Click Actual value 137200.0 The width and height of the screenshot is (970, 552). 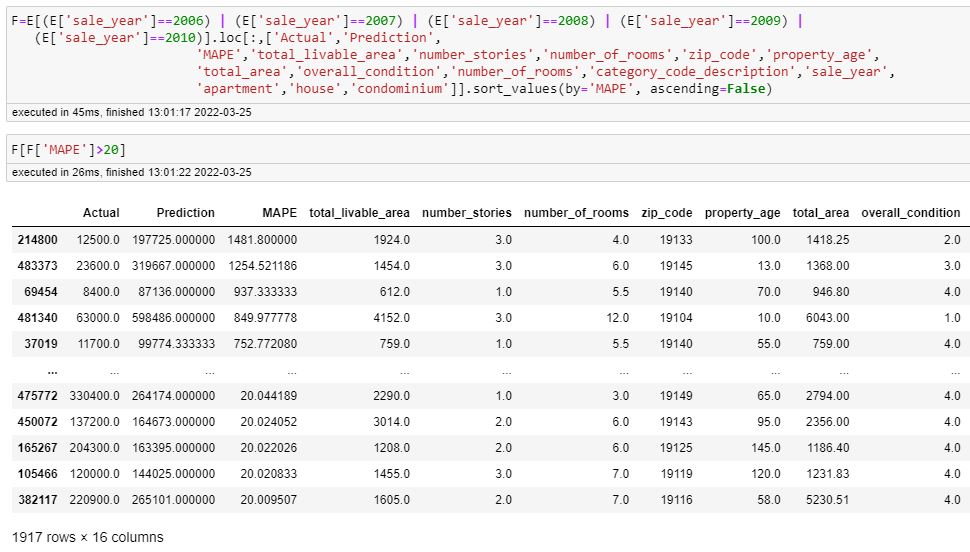[95, 421]
